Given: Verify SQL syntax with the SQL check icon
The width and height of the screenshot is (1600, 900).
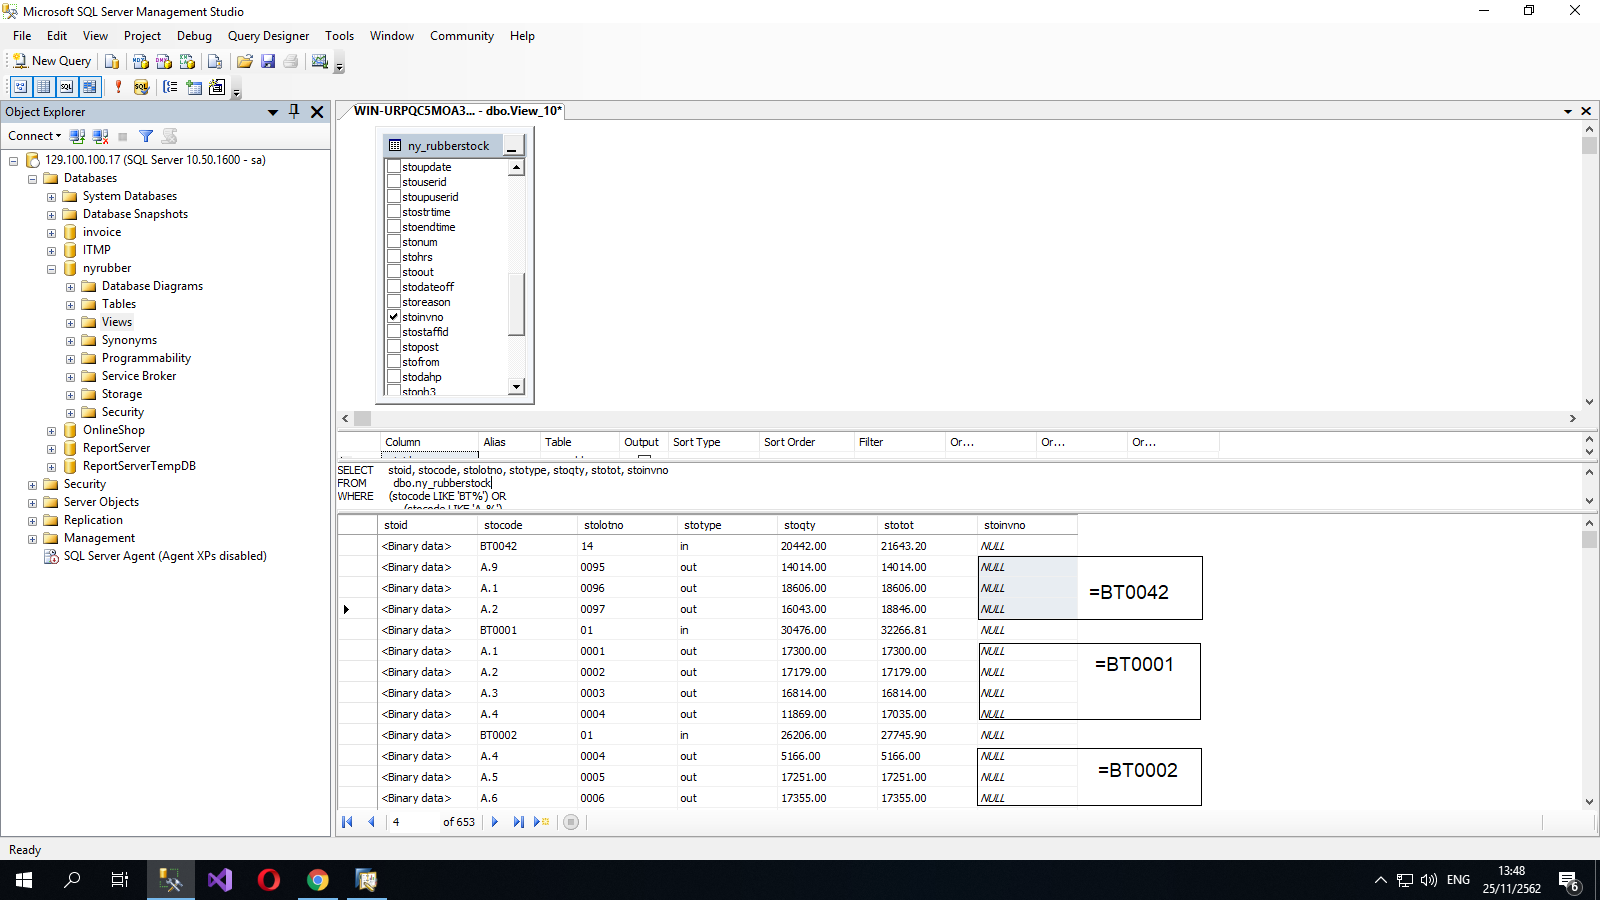Looking at the screenshot, I should [141, 87].
